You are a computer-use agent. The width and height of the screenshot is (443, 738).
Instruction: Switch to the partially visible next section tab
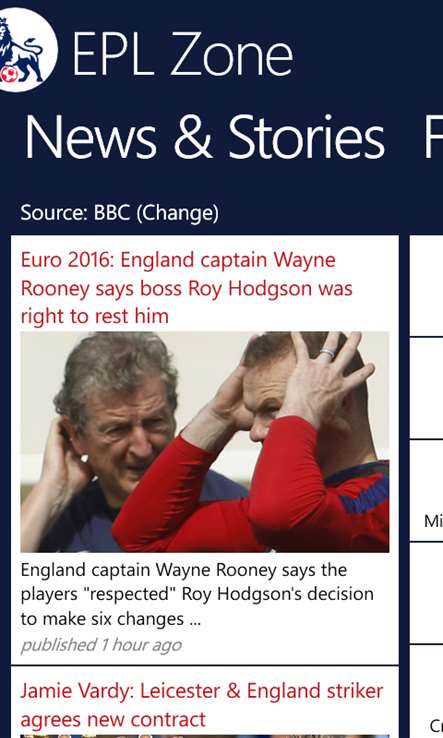(x=433, y=137)
